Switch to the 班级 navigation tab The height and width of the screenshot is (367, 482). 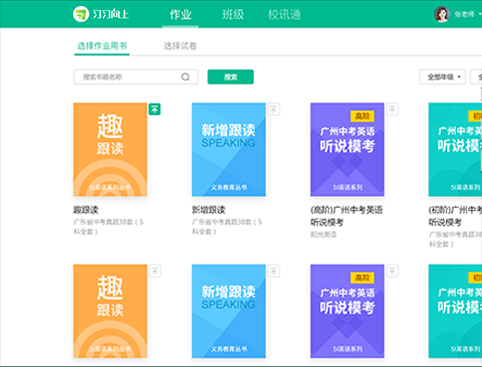coord(233,14)
